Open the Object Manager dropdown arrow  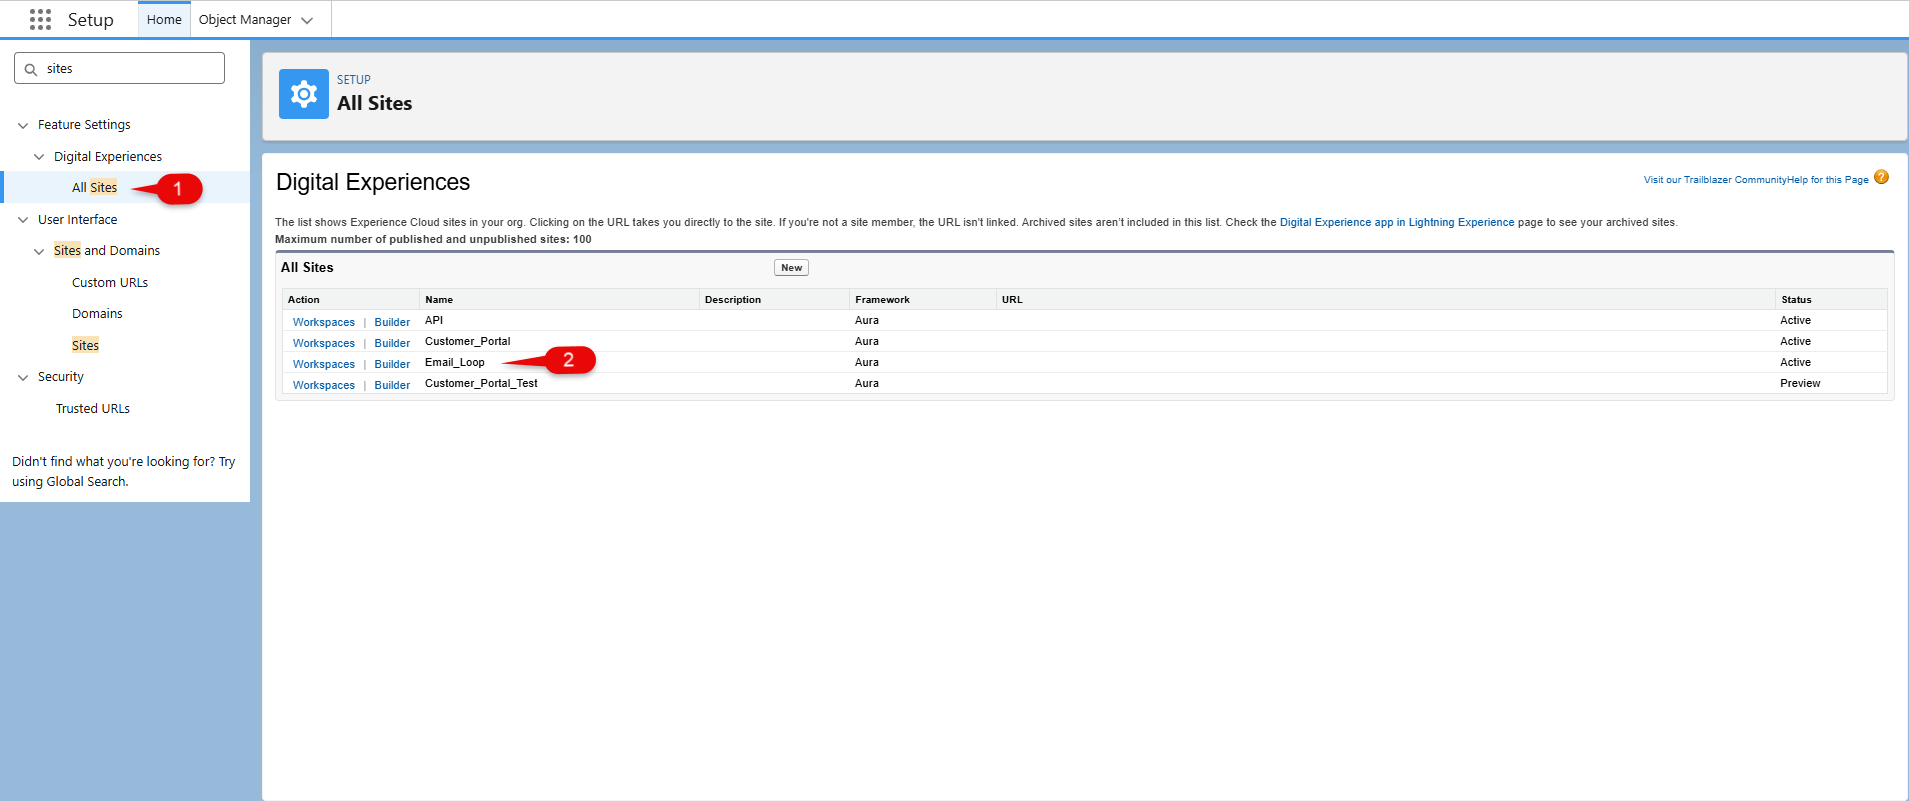pyautogui.click(x=307, y=20)
